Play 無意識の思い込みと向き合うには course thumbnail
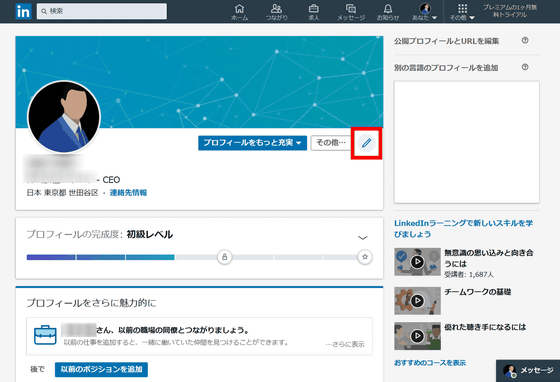 coord(417,262)
